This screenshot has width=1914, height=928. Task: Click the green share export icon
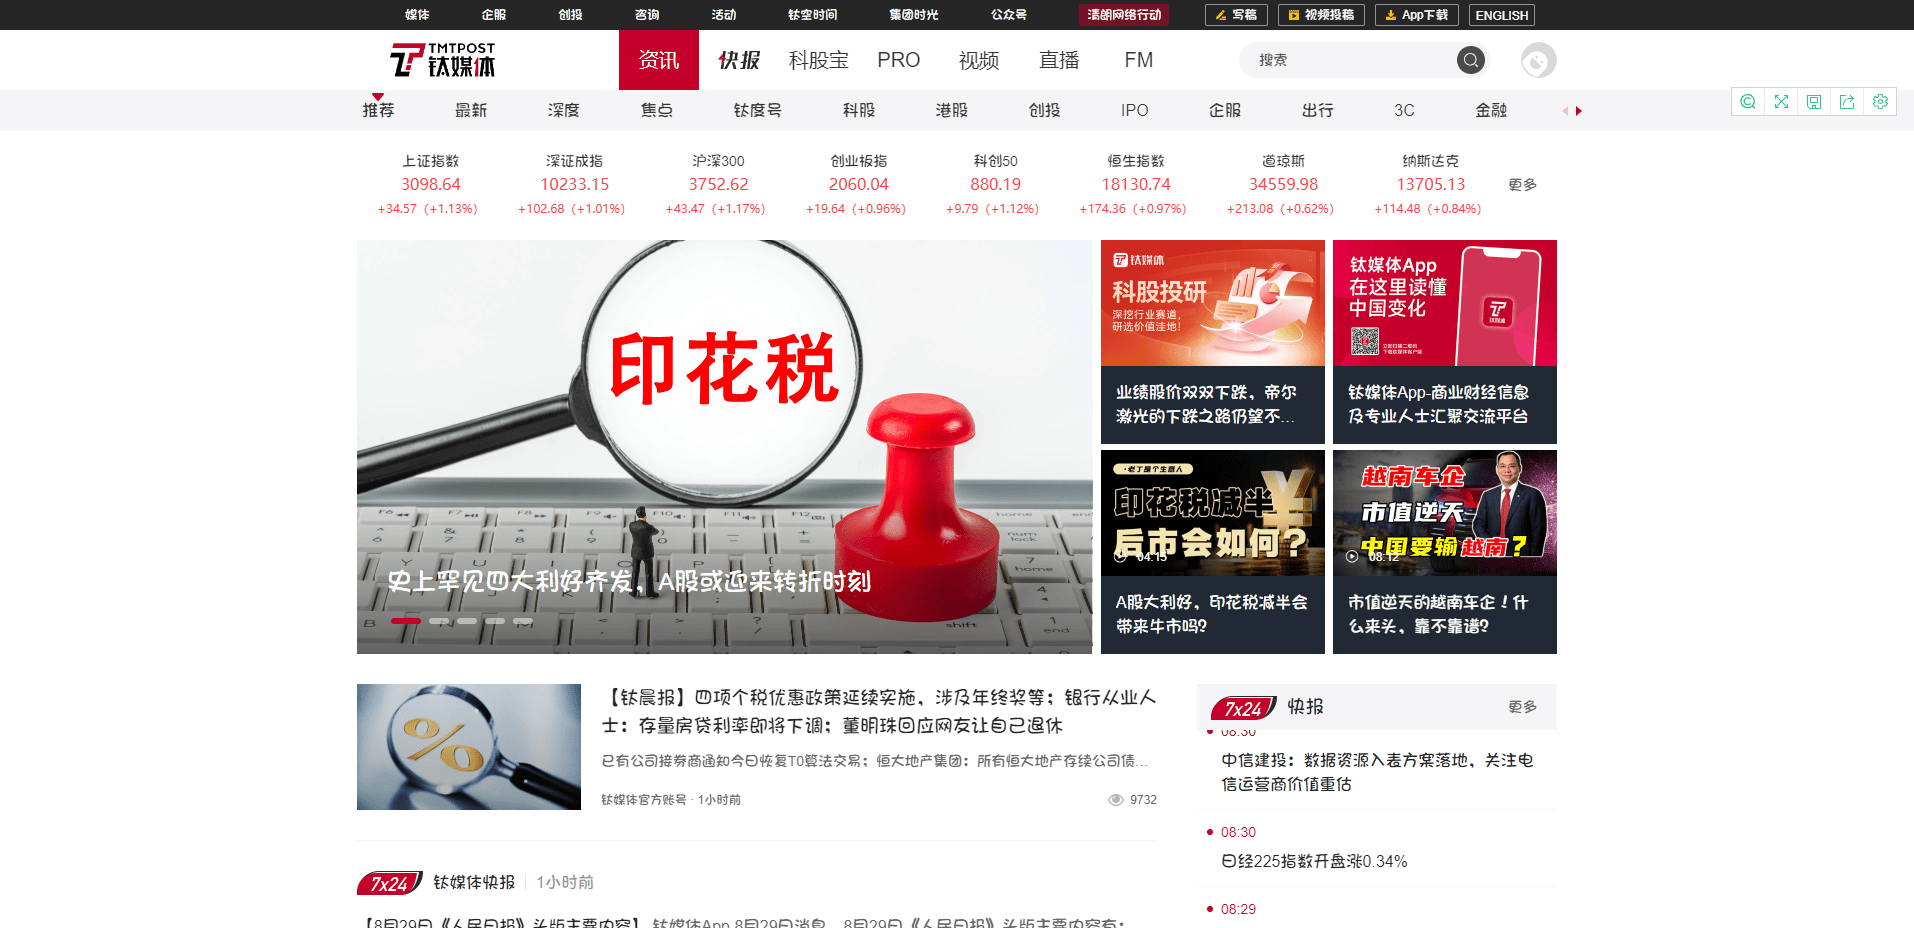pyautogui.click(x=1847, y=102)
